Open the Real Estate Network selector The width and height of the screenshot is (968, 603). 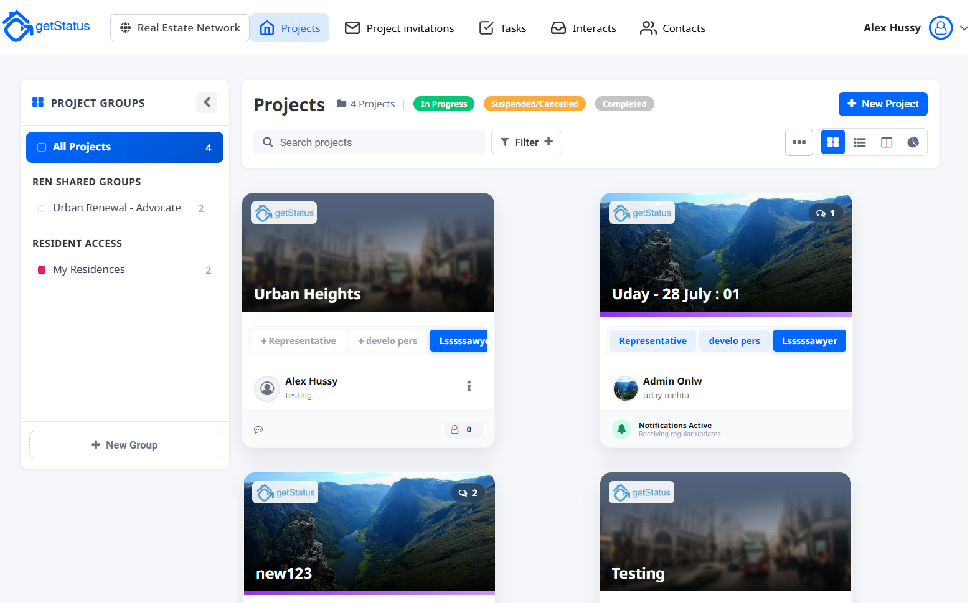click(180, 28)
